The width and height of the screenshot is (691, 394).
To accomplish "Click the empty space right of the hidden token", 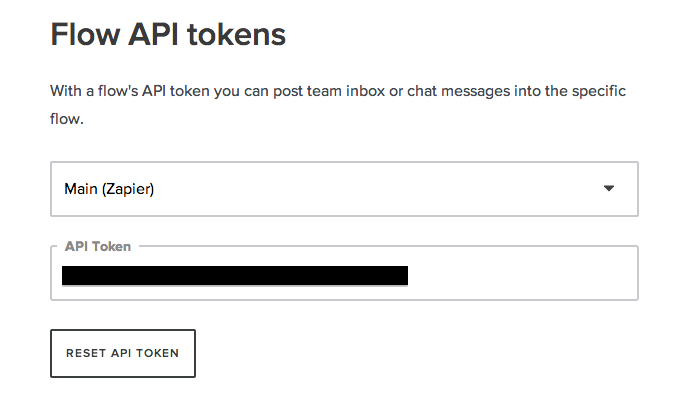I will [x=520, y=275].
